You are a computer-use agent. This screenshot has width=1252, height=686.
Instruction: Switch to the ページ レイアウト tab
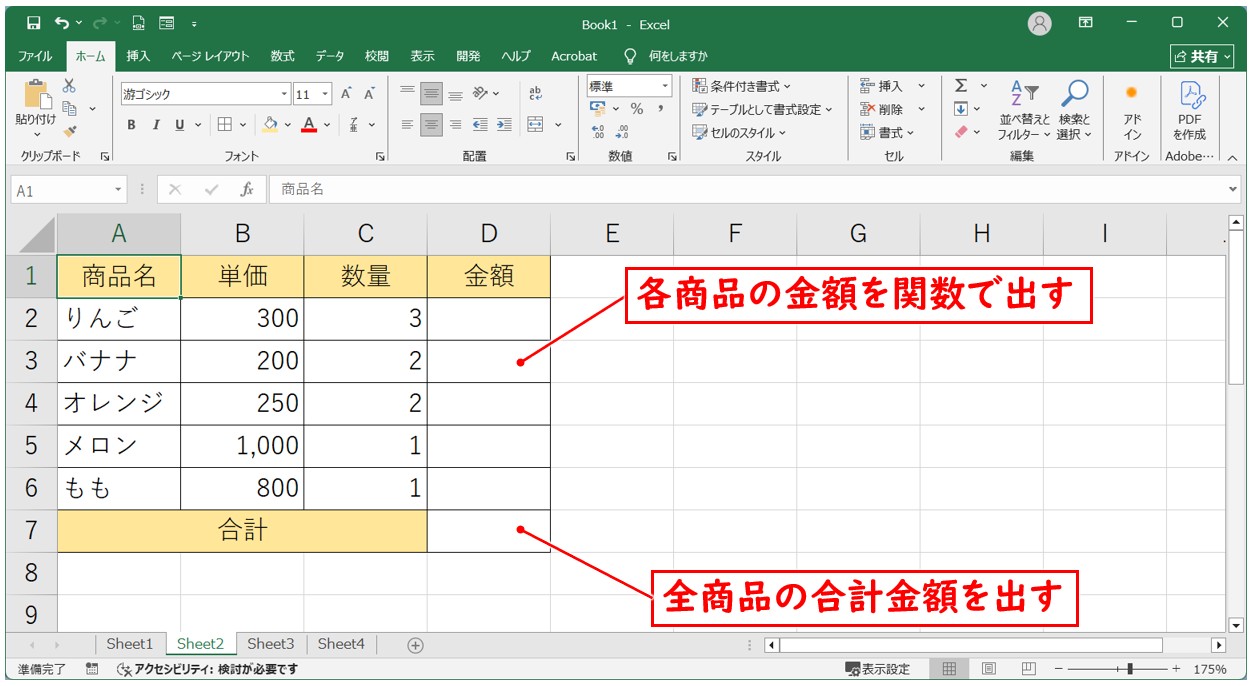pyautogui.click(x=210, y=56)
